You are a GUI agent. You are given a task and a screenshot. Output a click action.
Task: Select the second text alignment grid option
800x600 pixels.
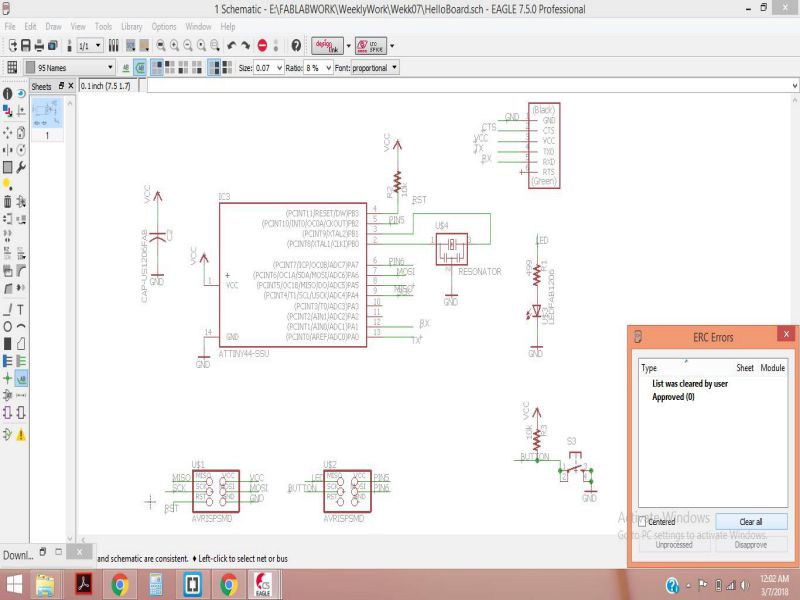[170, 67]
